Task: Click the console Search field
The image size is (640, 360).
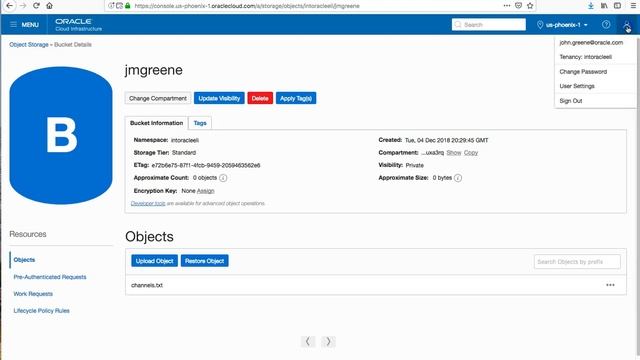Action: point(489,24)
